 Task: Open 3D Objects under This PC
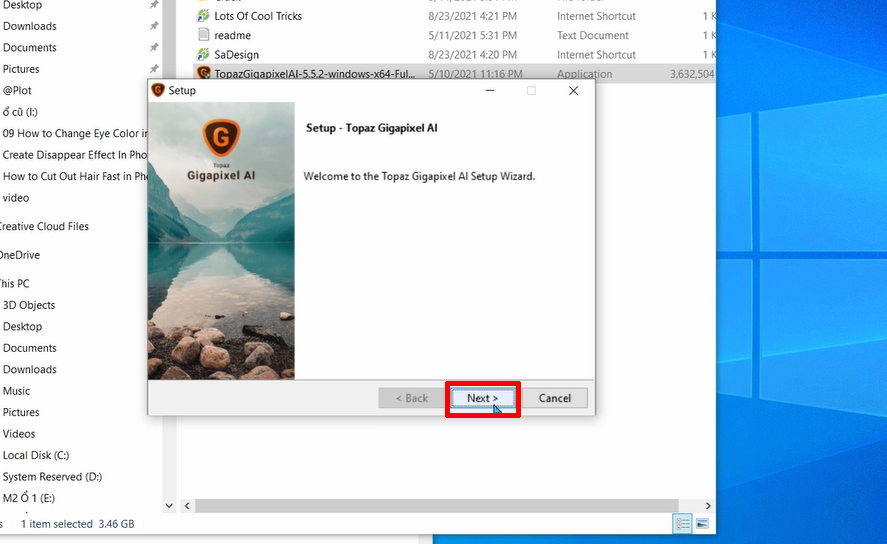pyautogui.click(x=29, y=305)
